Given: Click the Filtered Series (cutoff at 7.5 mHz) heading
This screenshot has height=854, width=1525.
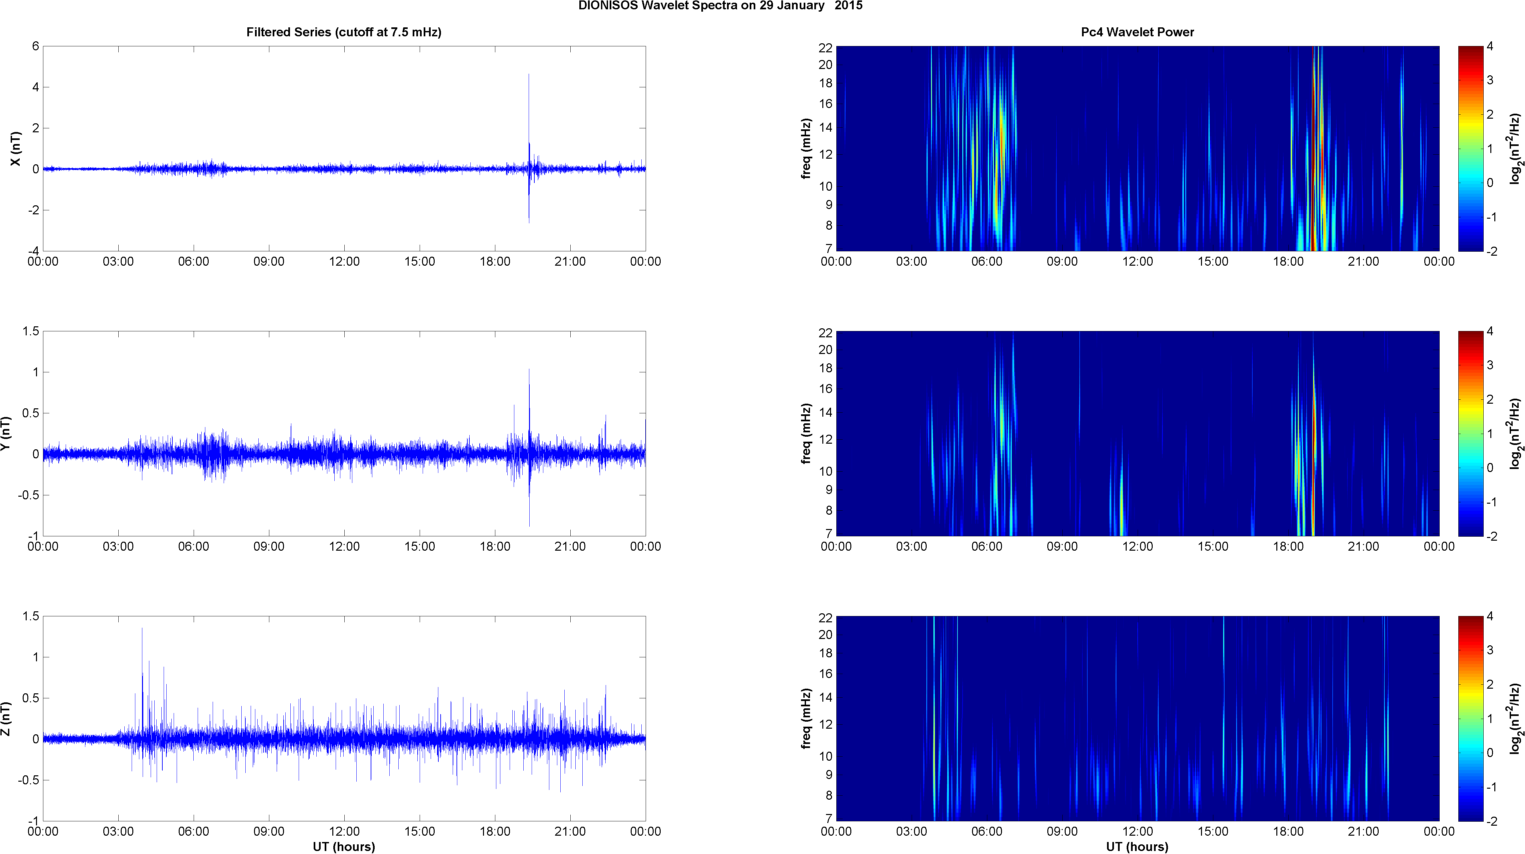Looking at the screenshot, I should click(344, 32).
